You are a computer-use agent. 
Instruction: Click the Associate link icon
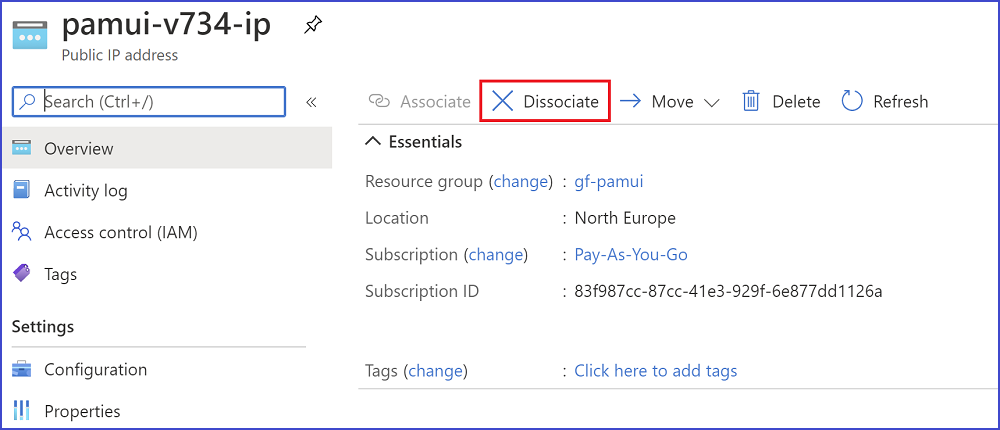(379, 101)
